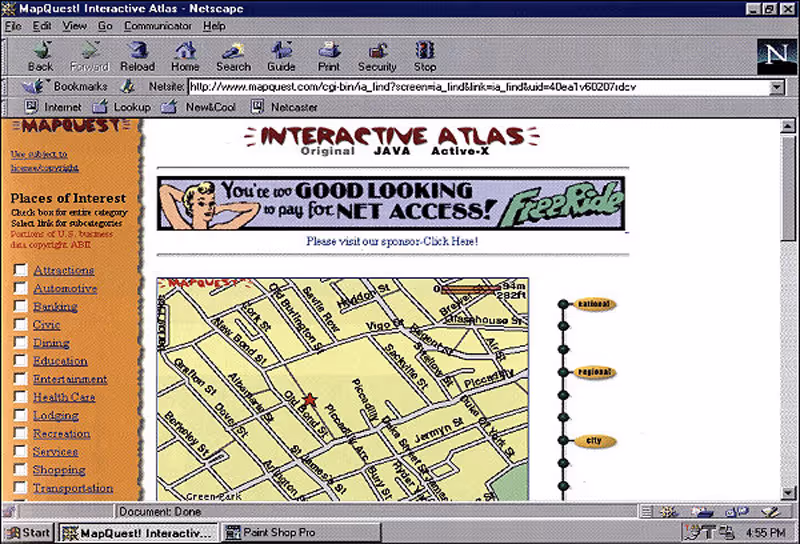
Task: Check the Health Care checkbox
Action: (20, 397)
